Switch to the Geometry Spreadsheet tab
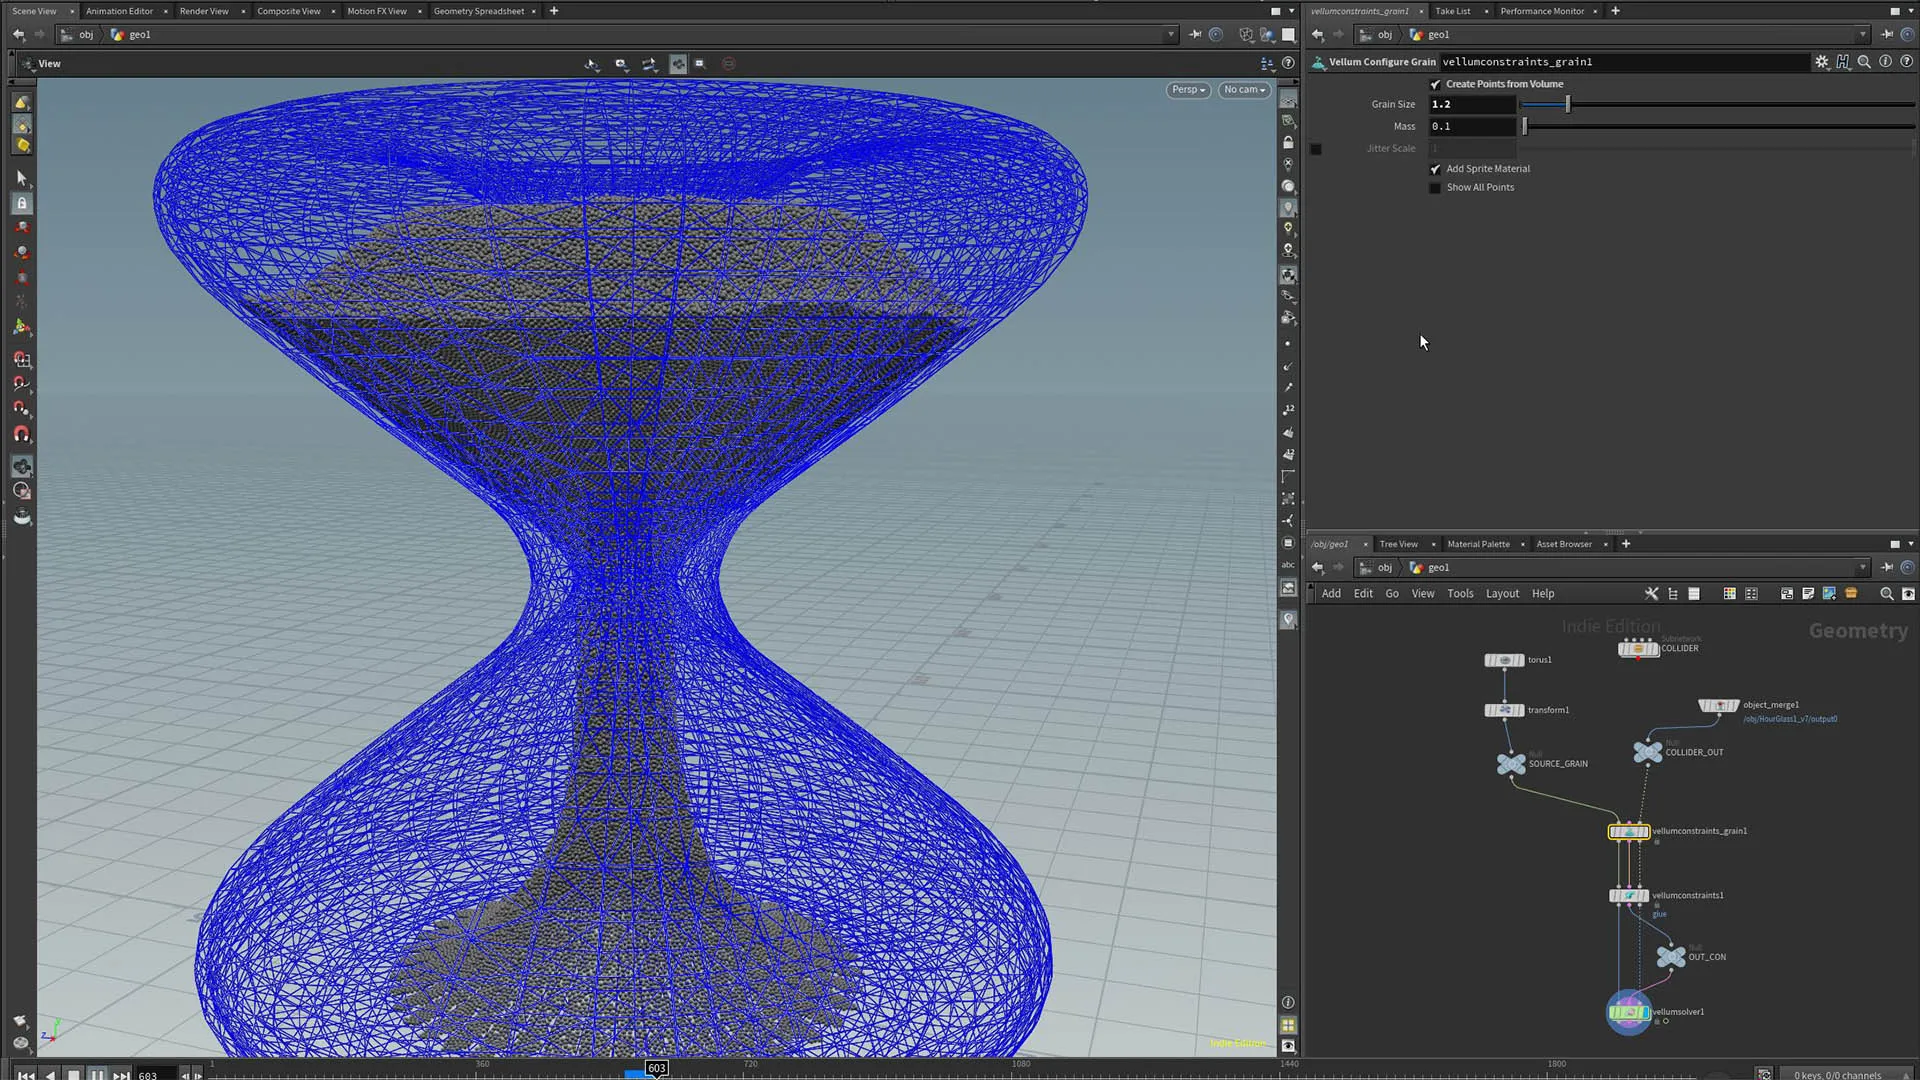The height and width of the screenshot is (1080, 1920). coord(478,11)
